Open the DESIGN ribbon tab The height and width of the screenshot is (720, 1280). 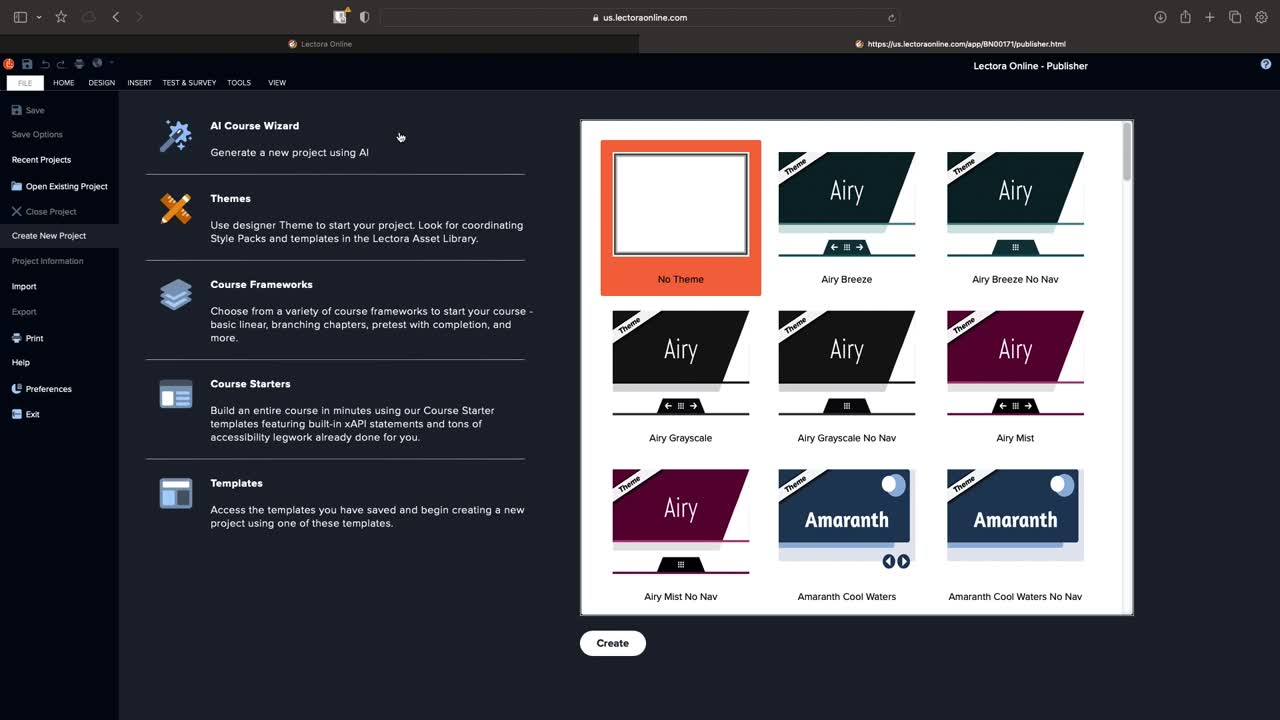click(102, 83)
